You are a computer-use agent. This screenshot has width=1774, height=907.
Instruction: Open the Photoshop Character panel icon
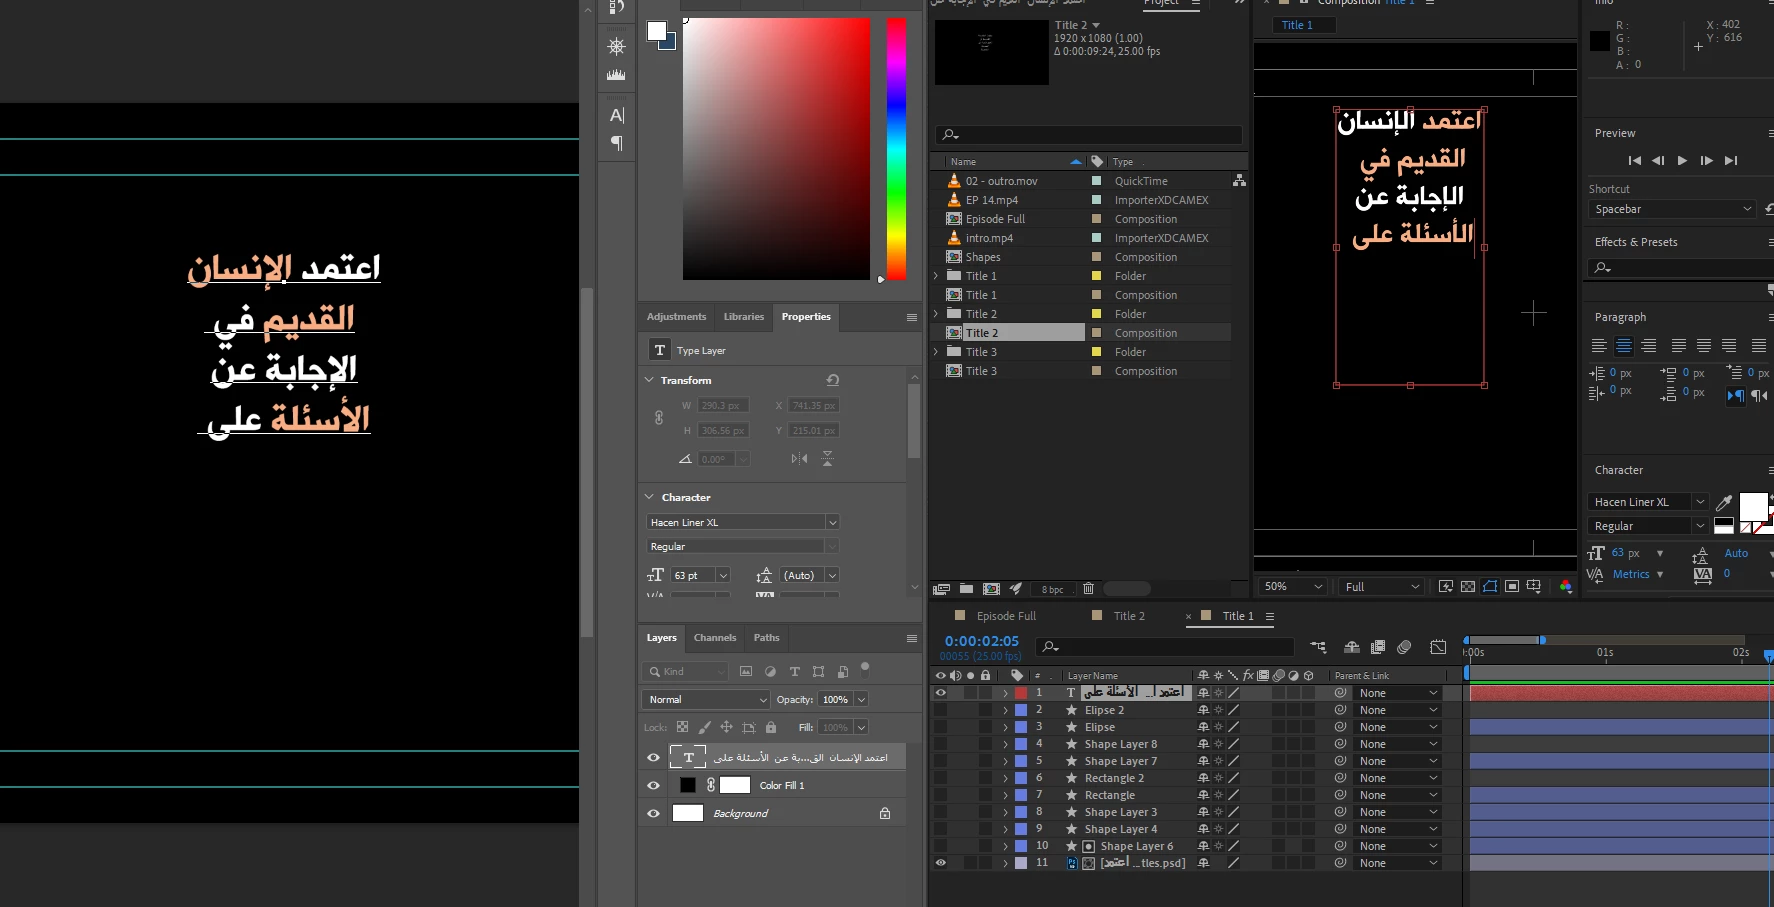617,115
